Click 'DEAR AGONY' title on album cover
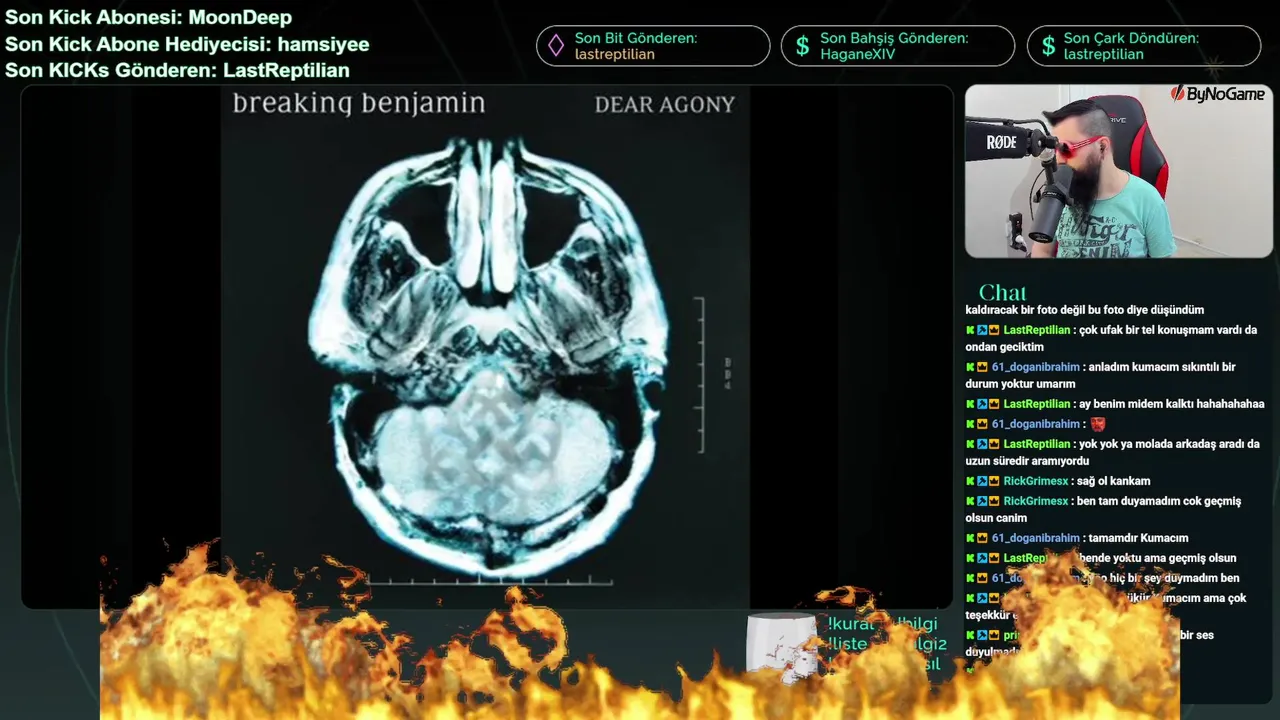This screenshot has height=720, width=1280. 665,104
